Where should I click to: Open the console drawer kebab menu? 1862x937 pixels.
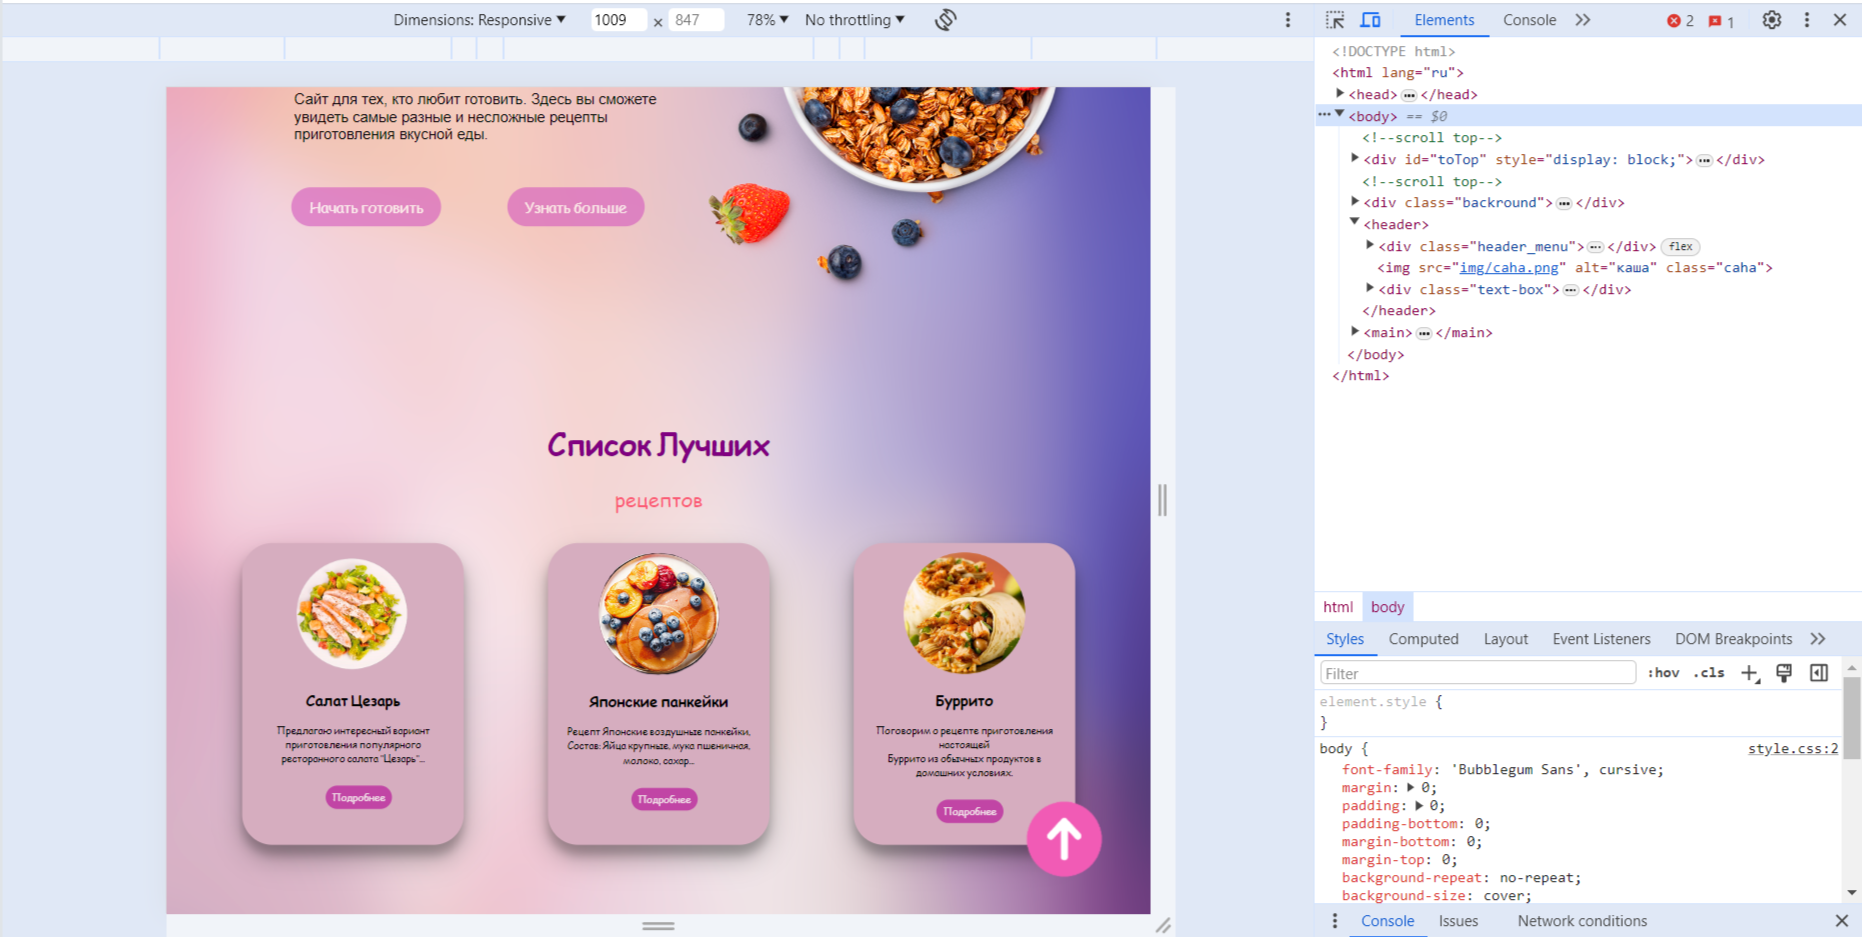coord(1335,921)
